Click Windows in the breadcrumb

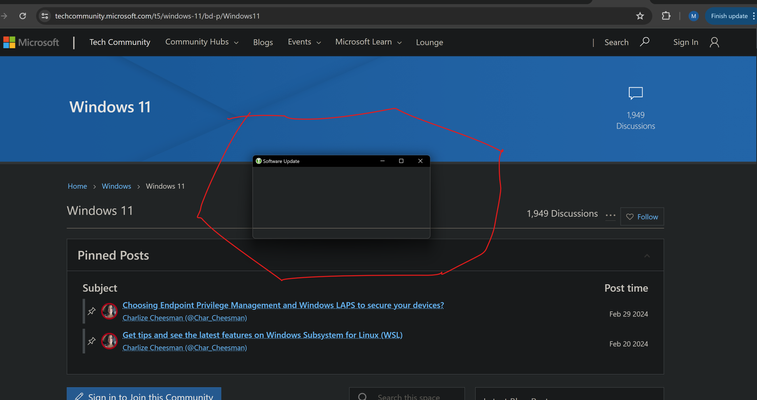116,186
